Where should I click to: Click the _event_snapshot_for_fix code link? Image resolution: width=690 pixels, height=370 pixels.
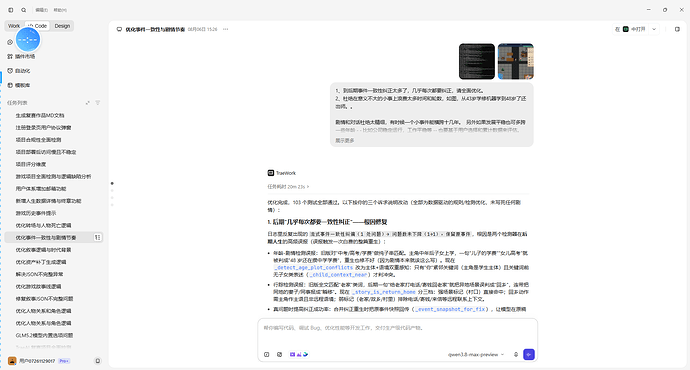(x=450, y=309)
